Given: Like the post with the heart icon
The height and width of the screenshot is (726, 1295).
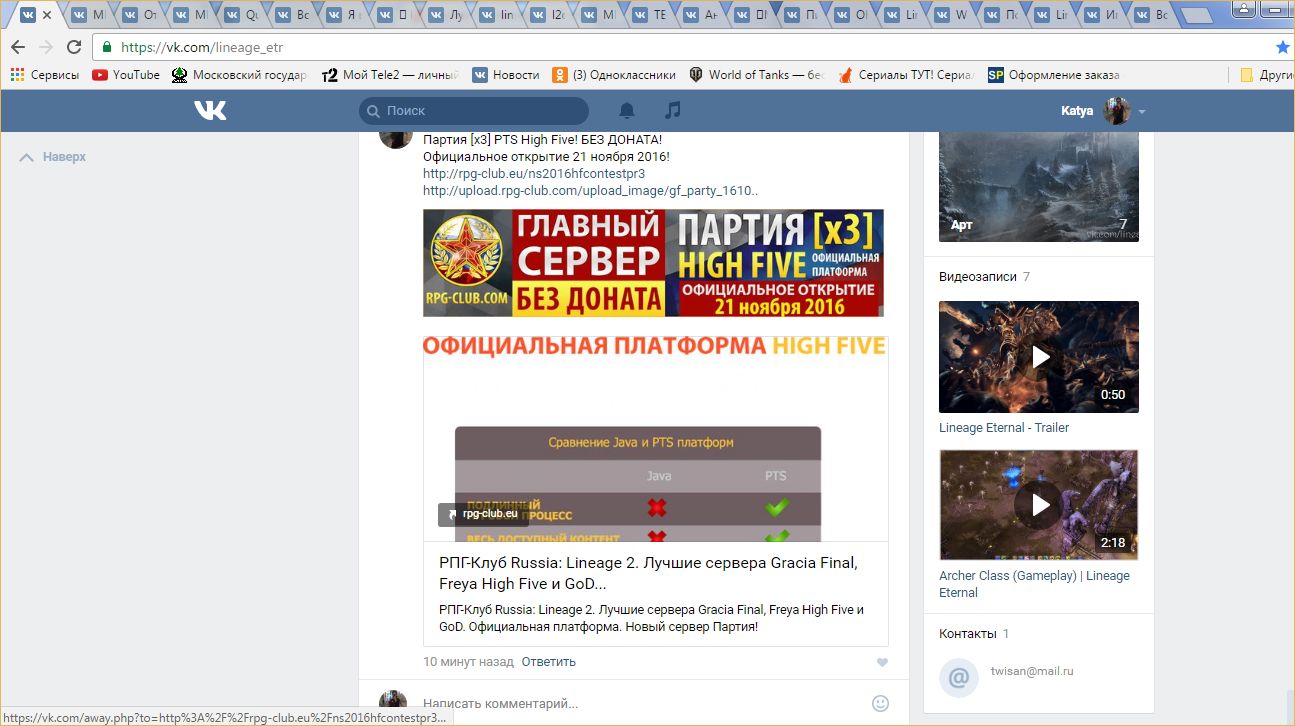Looking at the screenshot, I should coord(882,662).
